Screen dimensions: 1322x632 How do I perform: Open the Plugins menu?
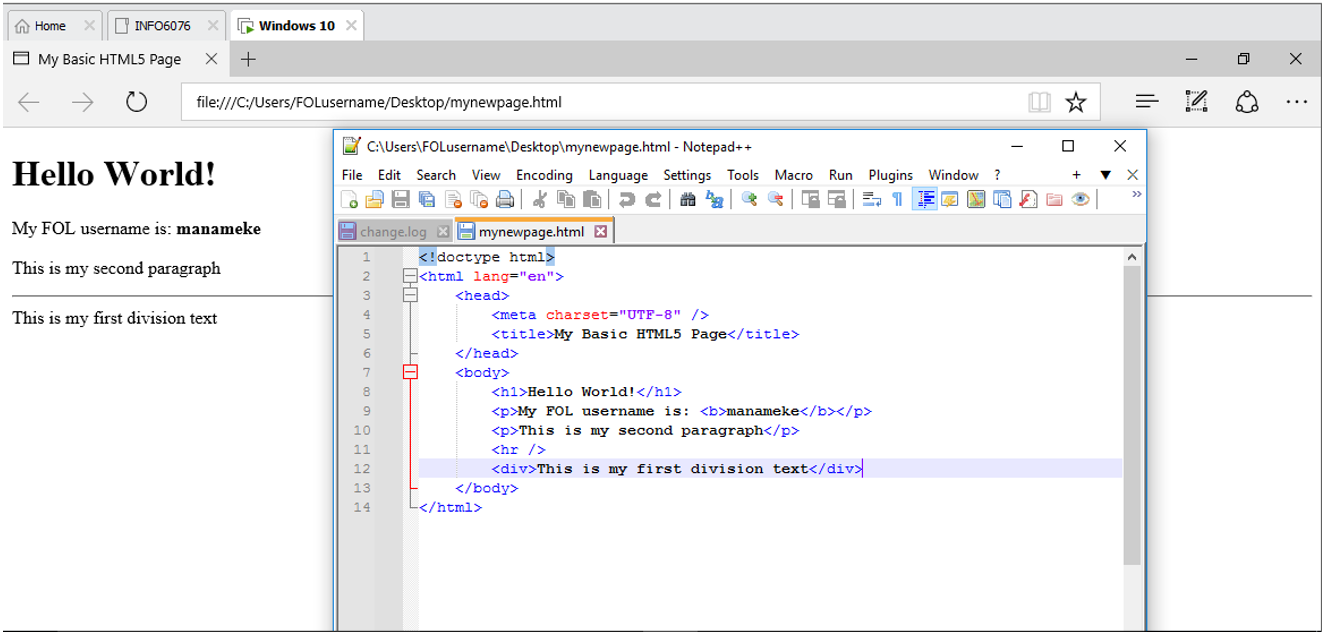891,175
